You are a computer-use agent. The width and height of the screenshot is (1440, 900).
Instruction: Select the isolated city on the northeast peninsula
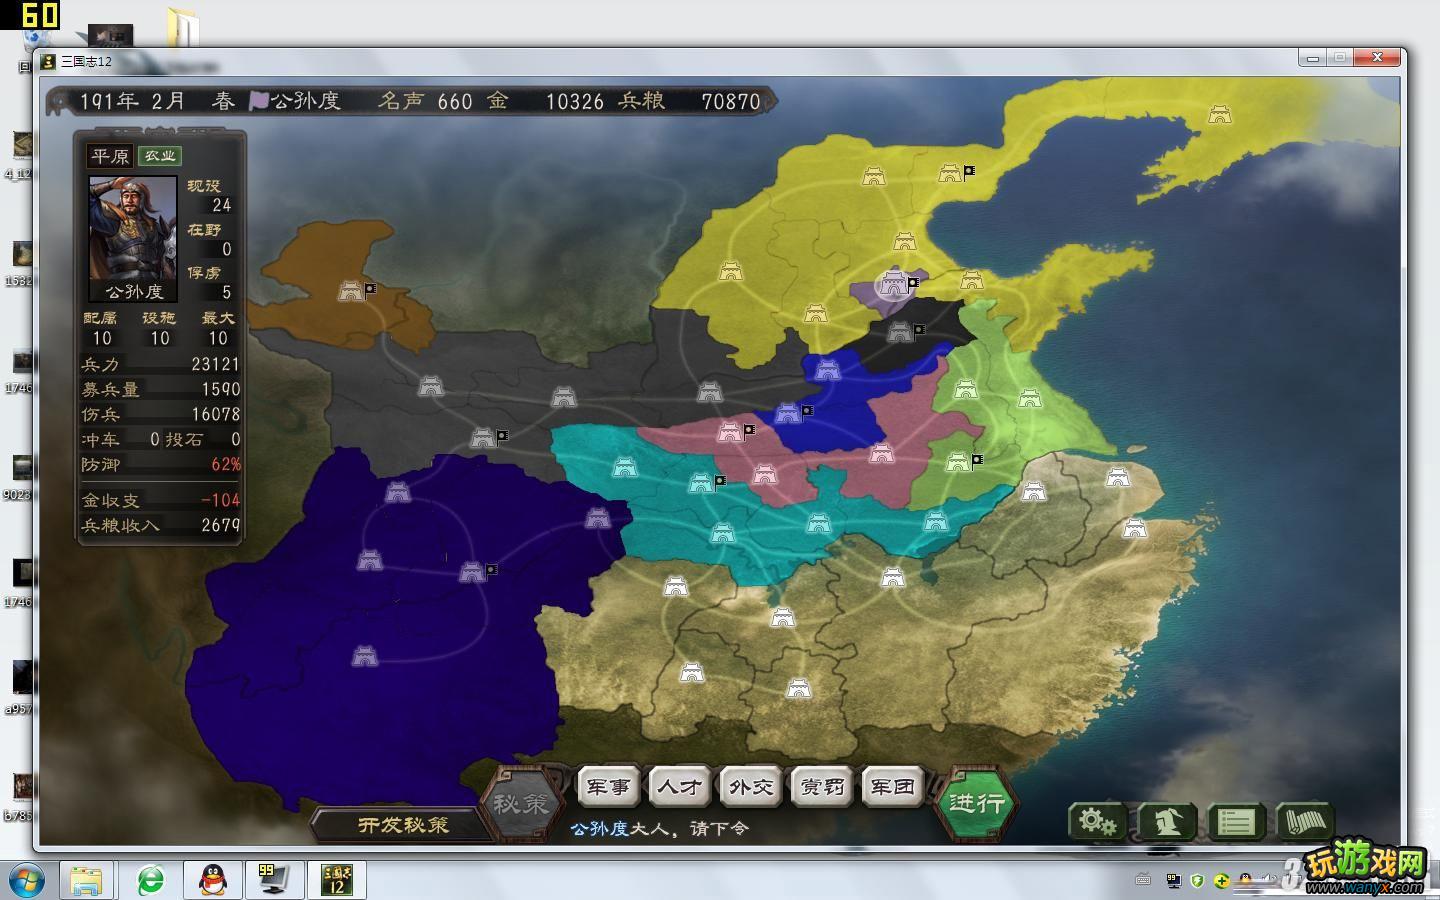[1219, 114]
